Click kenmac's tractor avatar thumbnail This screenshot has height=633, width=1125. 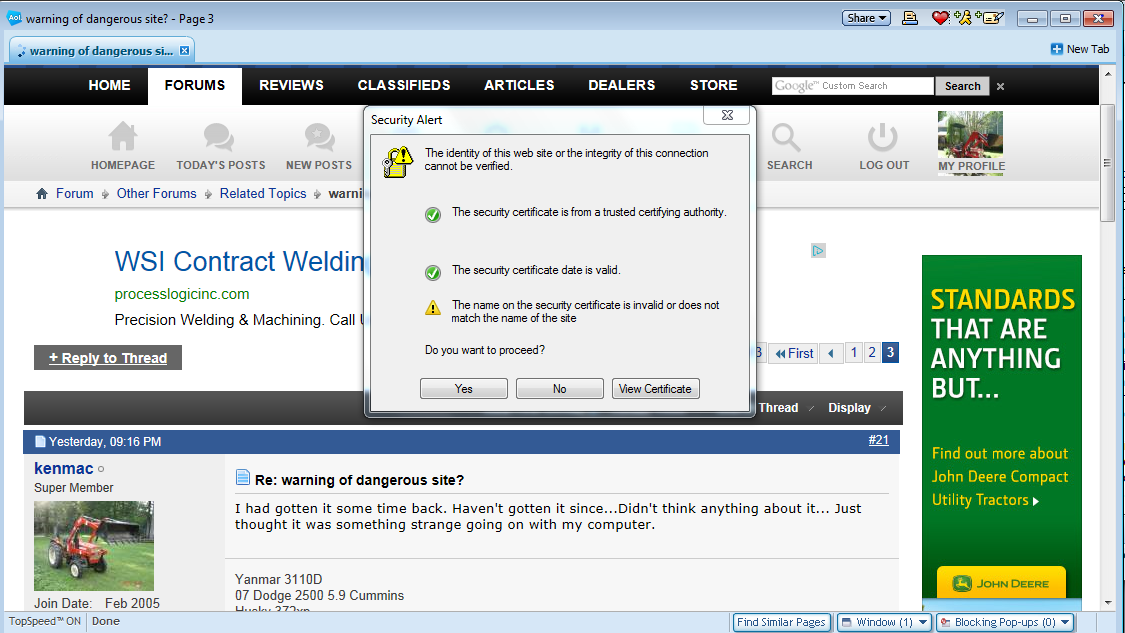(x=94, y=546)
